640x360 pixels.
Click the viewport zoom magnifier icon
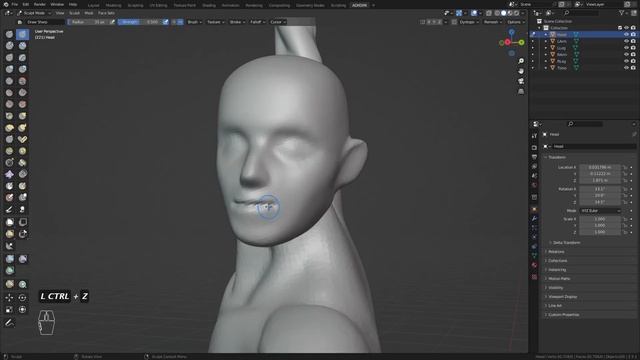click(x=521, y=61)
